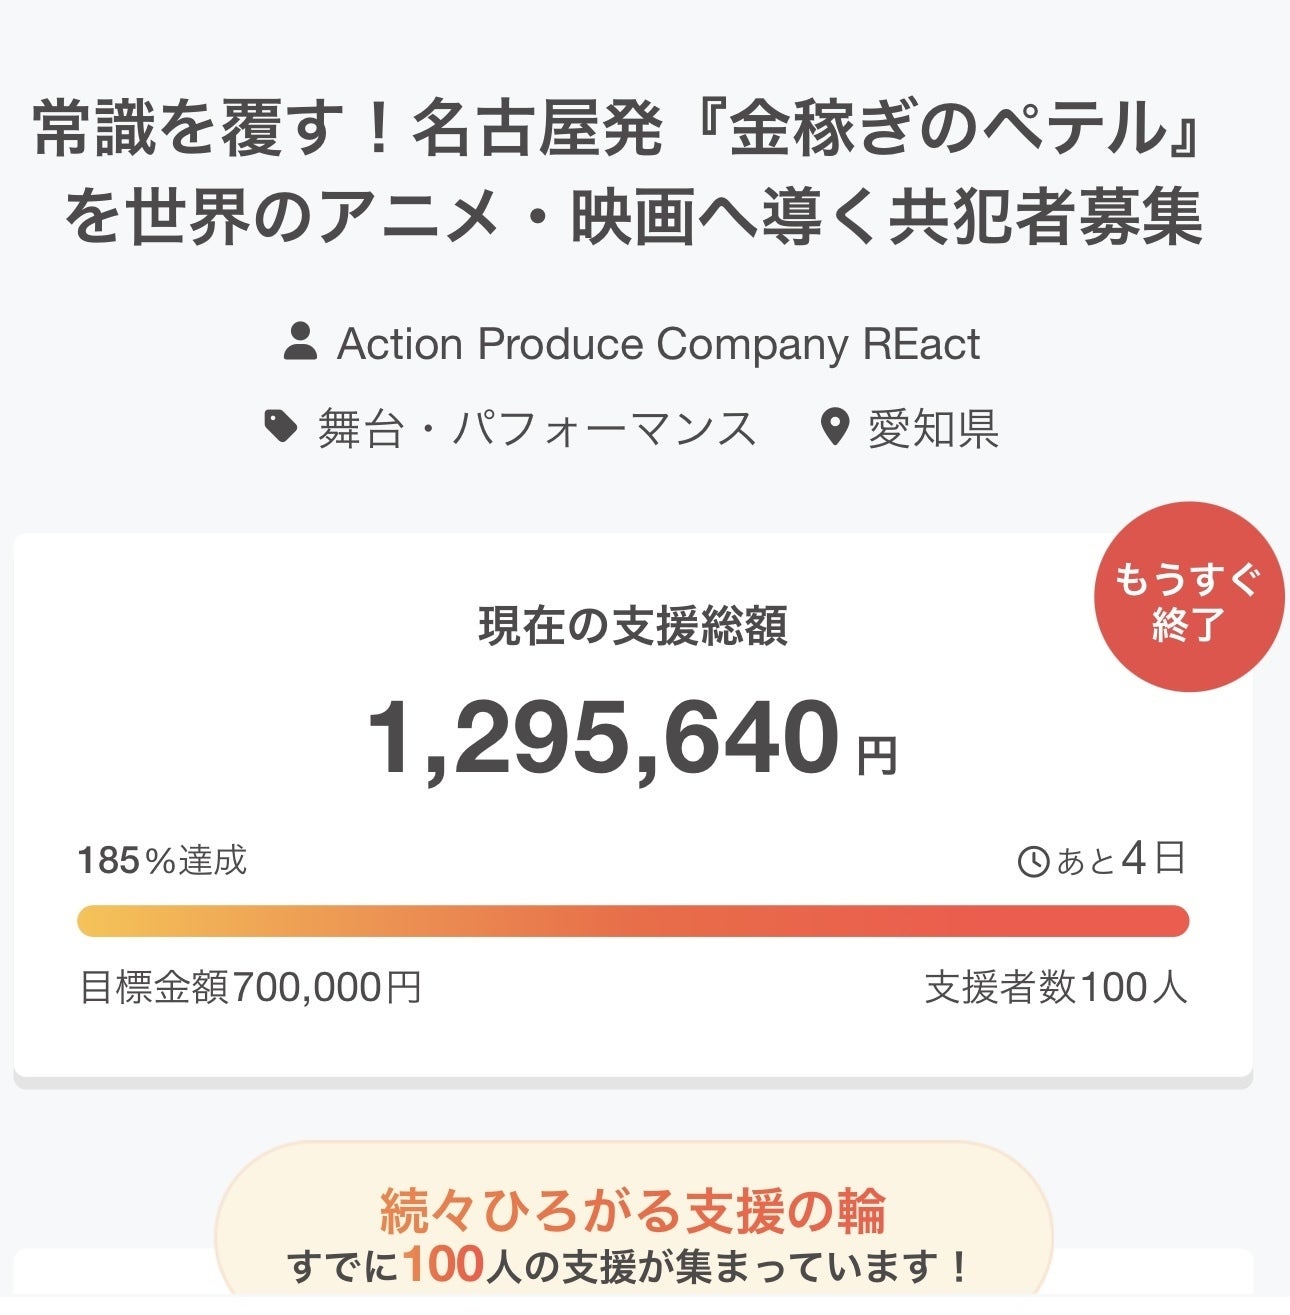
Task: Click the 支援者数100人 supporter count
Action: [x=1056, y=988]
